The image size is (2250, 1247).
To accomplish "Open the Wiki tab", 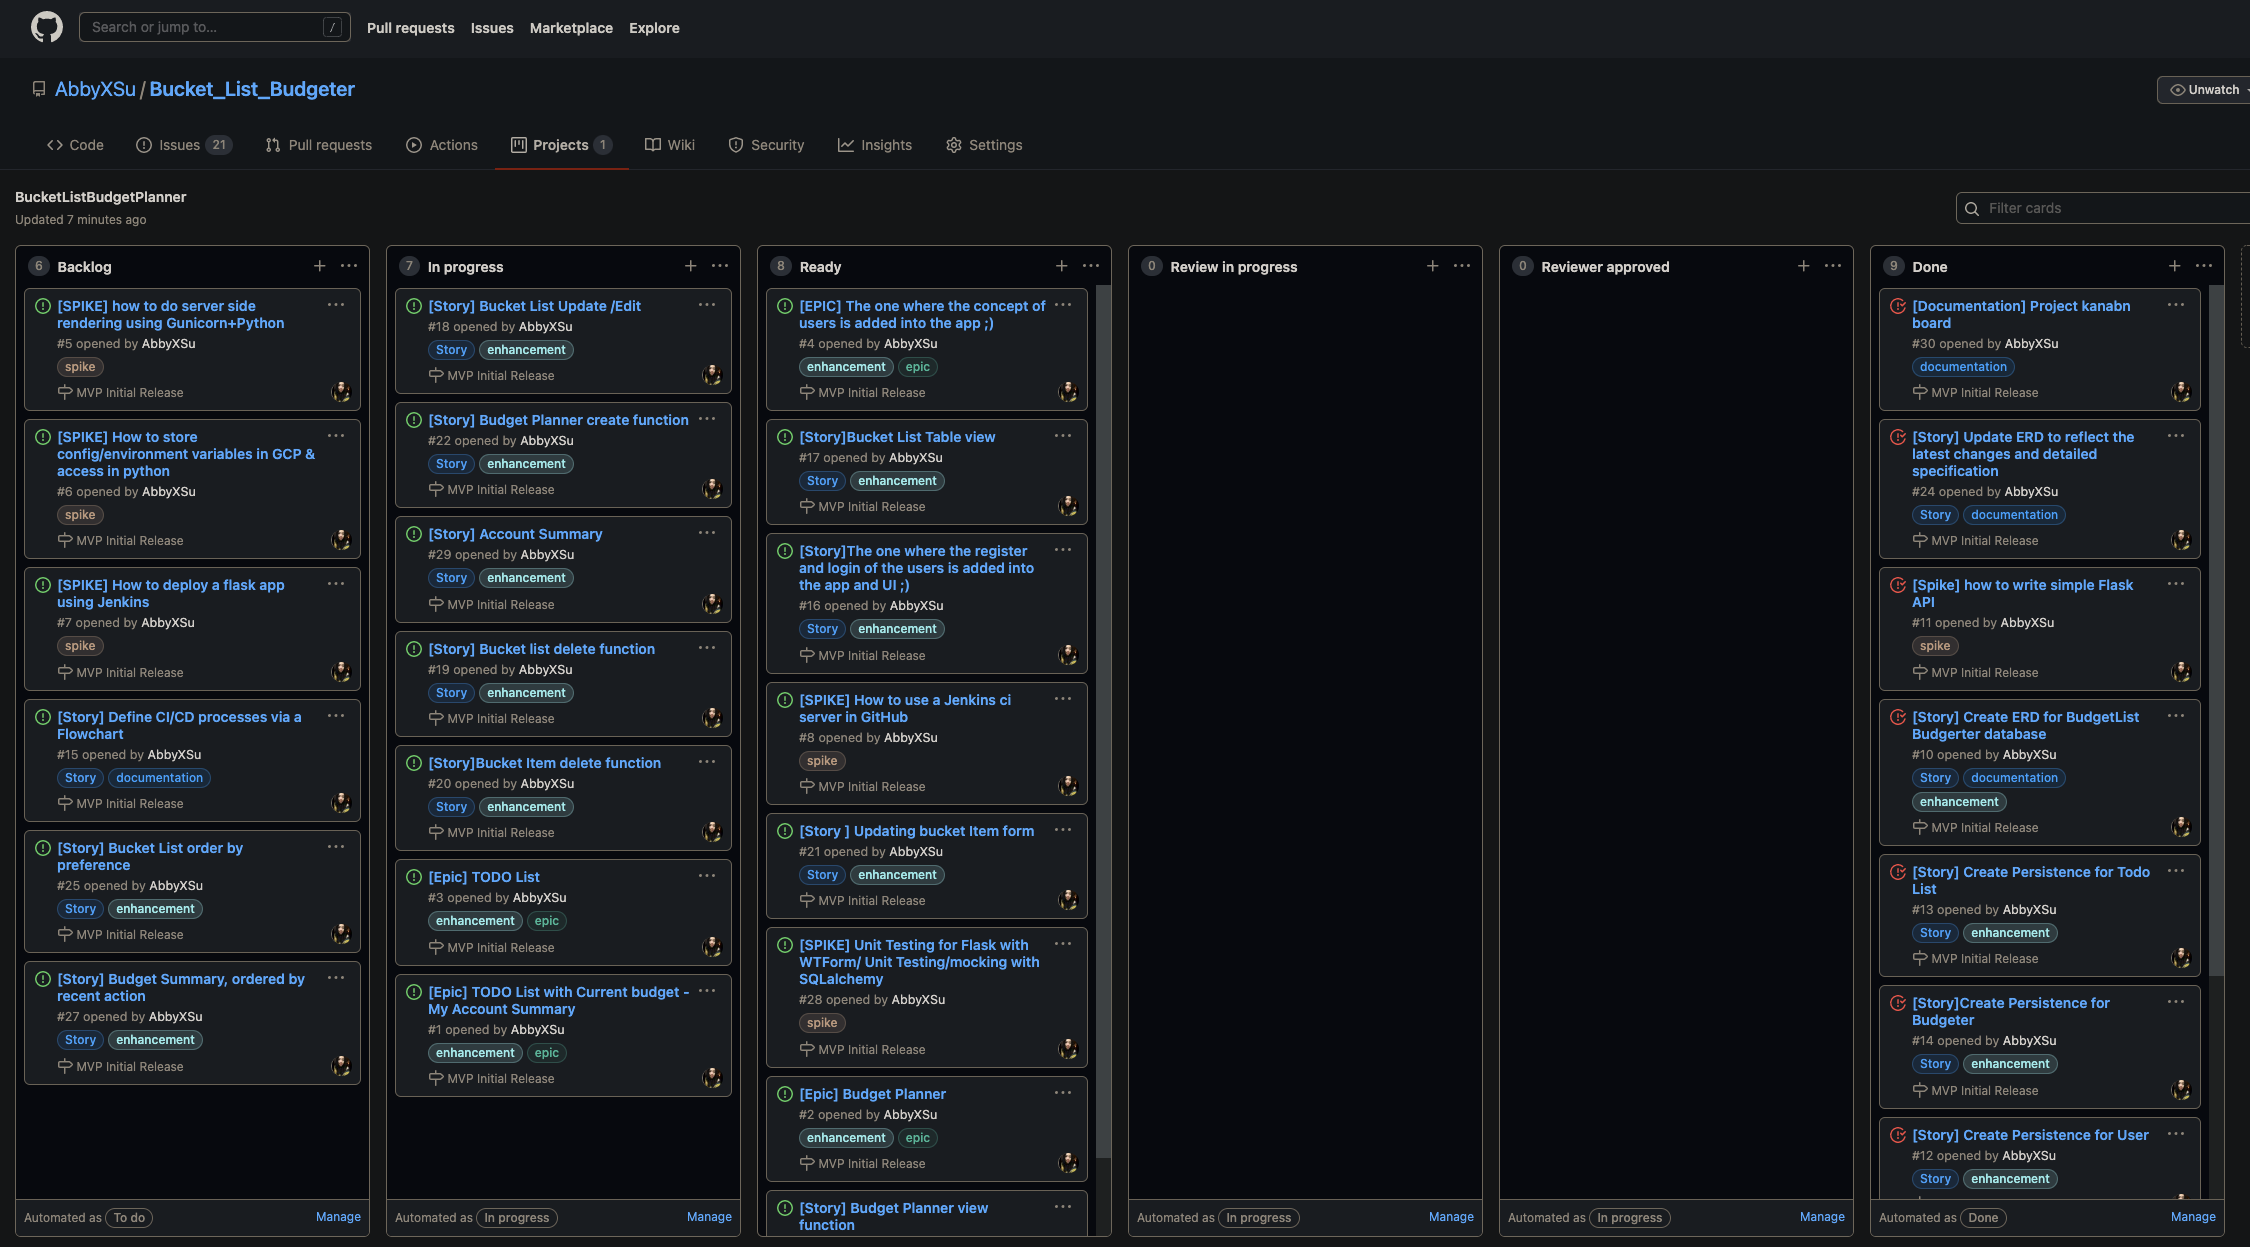I will pos(670,145).
